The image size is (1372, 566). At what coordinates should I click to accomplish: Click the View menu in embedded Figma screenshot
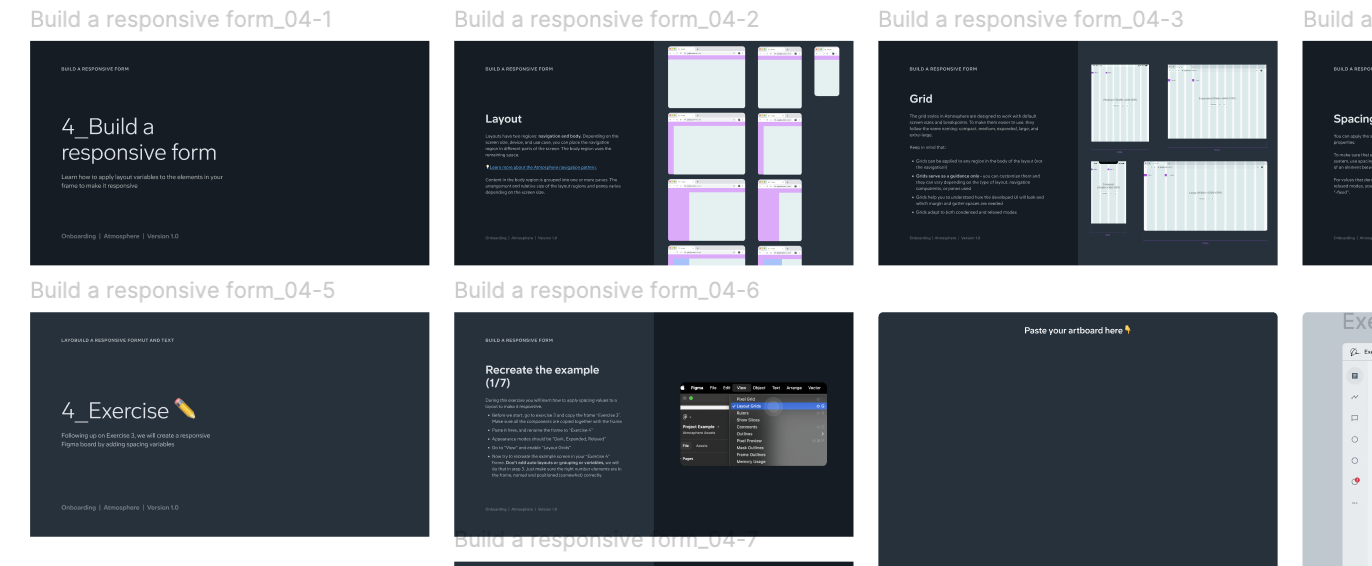(x=741, y=388)
